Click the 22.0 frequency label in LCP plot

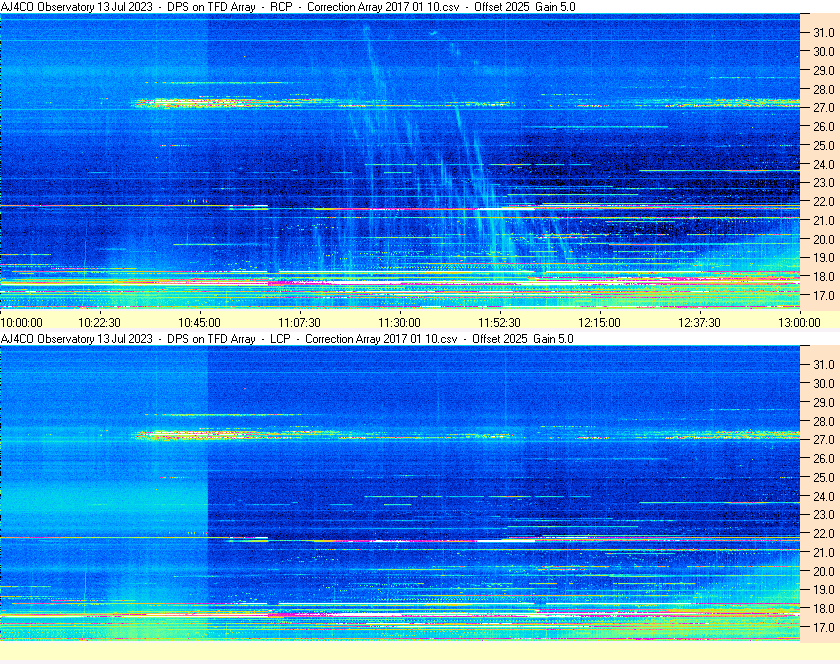[x=824, y=533]
